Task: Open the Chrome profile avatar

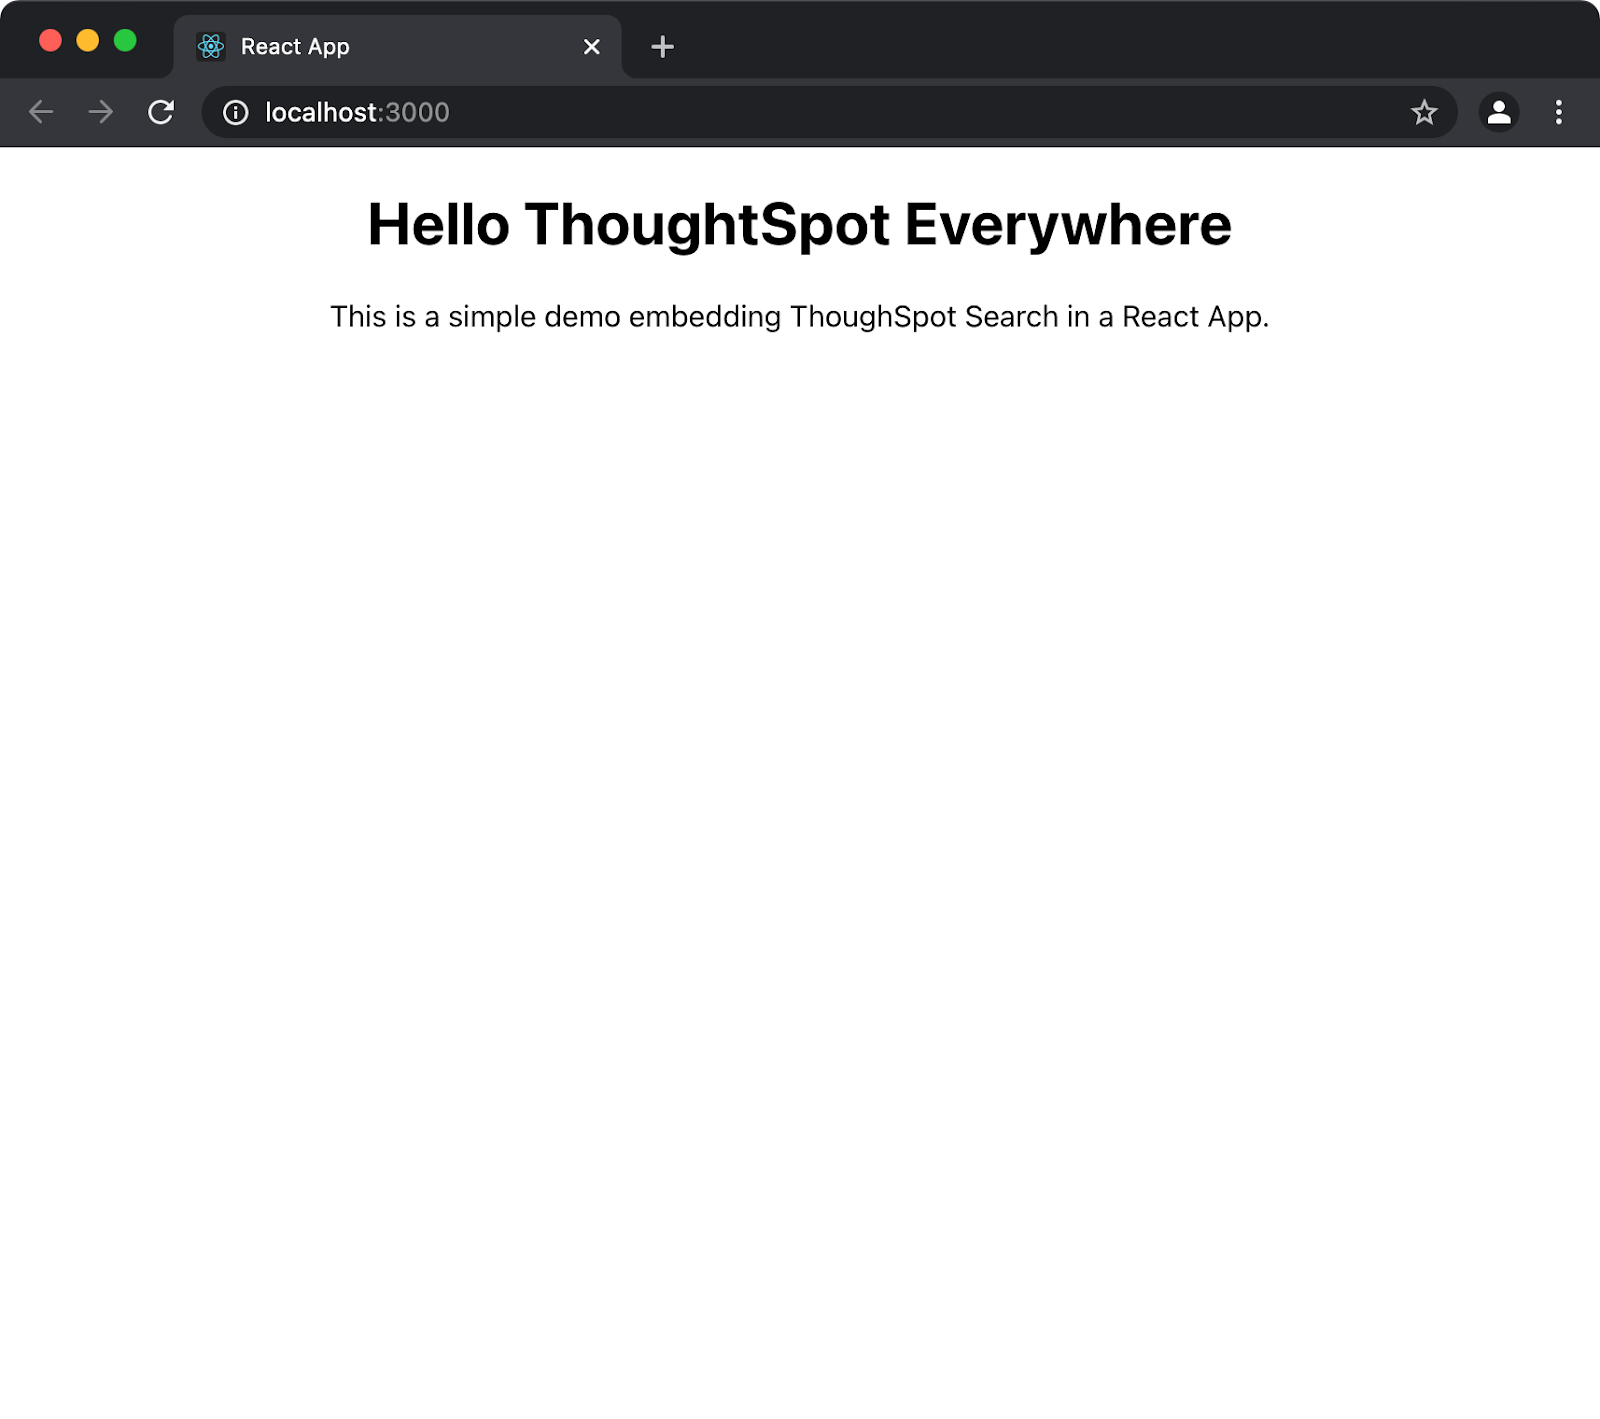Action: pos(1498,112)
